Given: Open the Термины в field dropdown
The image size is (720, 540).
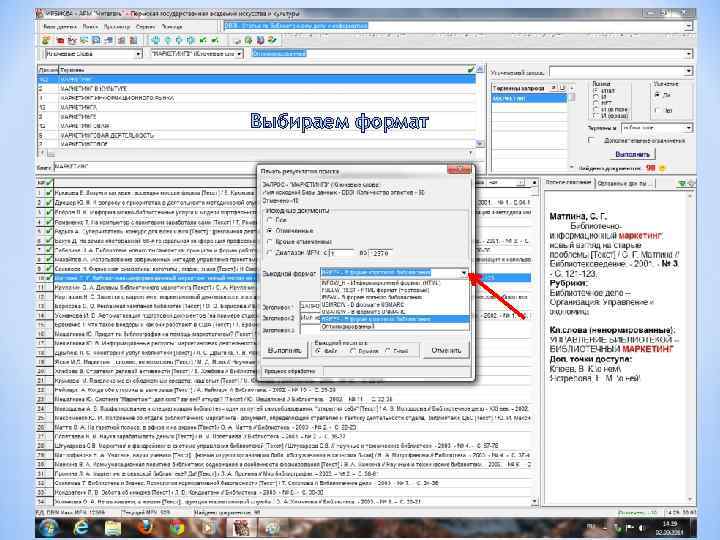Looking at the screenshot, I should (x=688, y=128).
